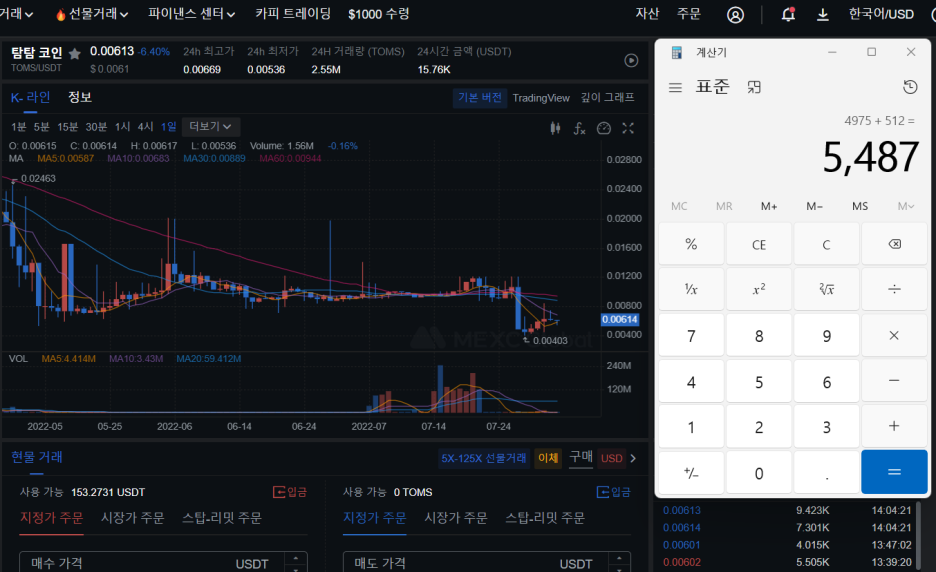Screen dimensions: 936x572
Task: Select the 5분 timeframe
Action: pyautogui.click(x=41, y=127)
